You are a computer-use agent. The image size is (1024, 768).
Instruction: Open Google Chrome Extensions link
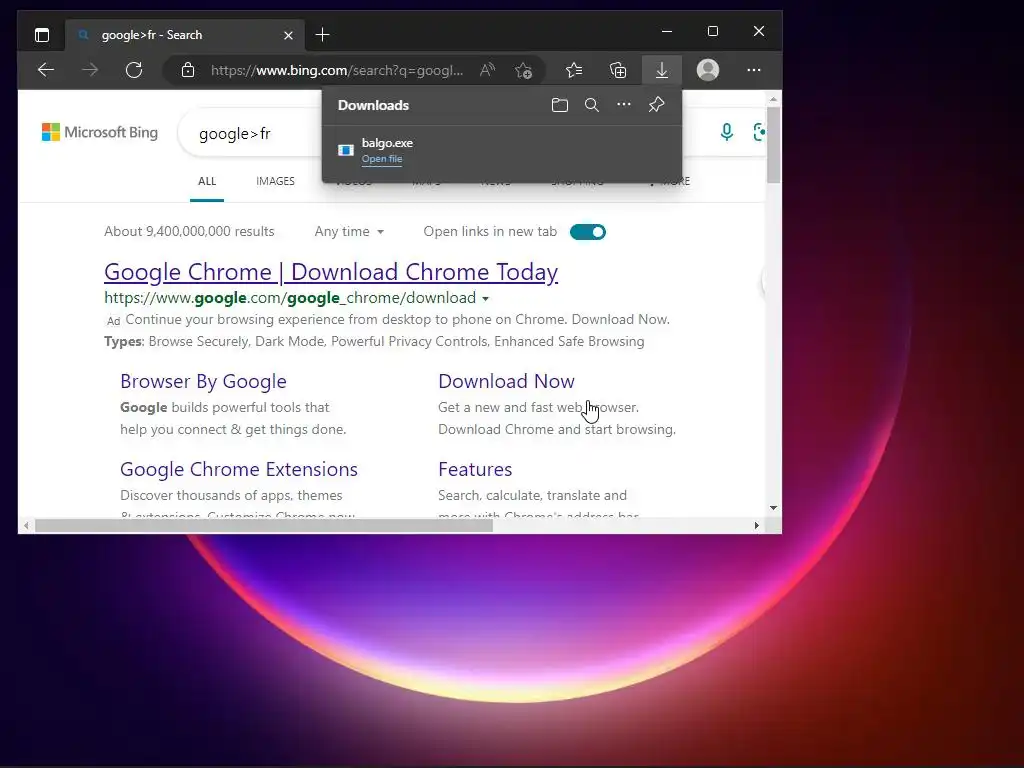pyautogui.click(x=239, y=470)
